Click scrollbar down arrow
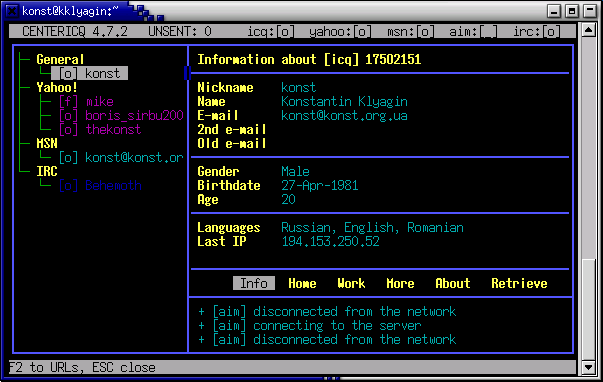The image size is (603, 382). click(x=588, y=367)
